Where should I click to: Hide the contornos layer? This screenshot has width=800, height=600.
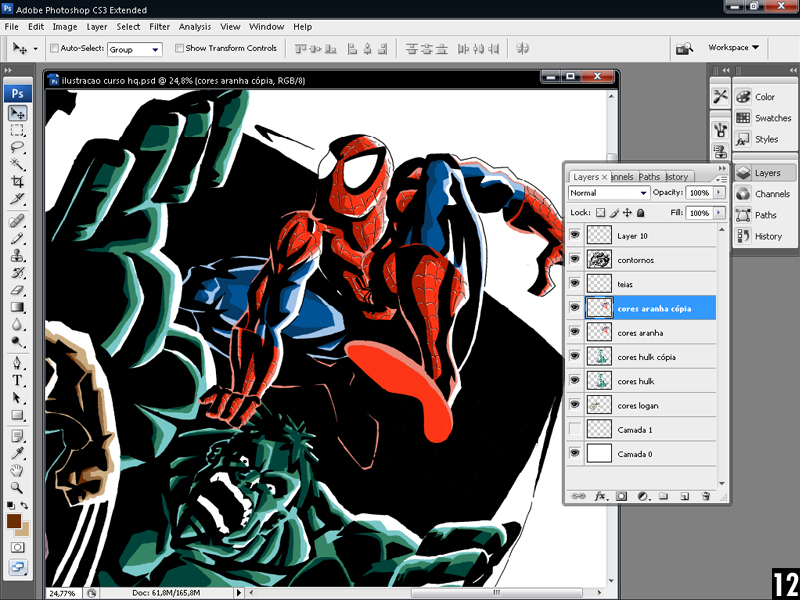[575, 260]
